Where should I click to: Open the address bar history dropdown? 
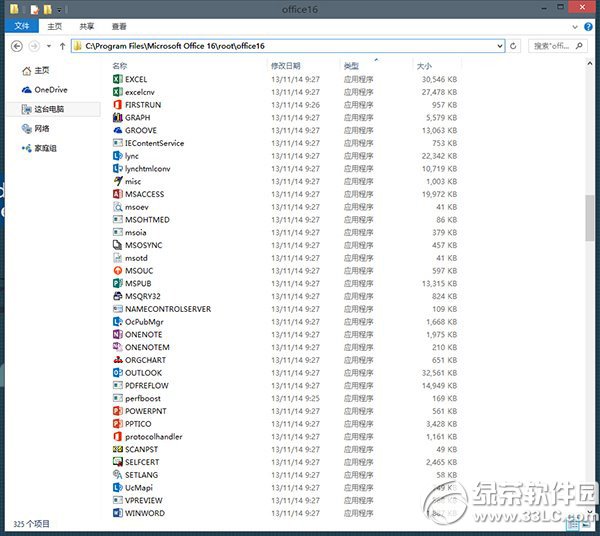tap(499, 46)
